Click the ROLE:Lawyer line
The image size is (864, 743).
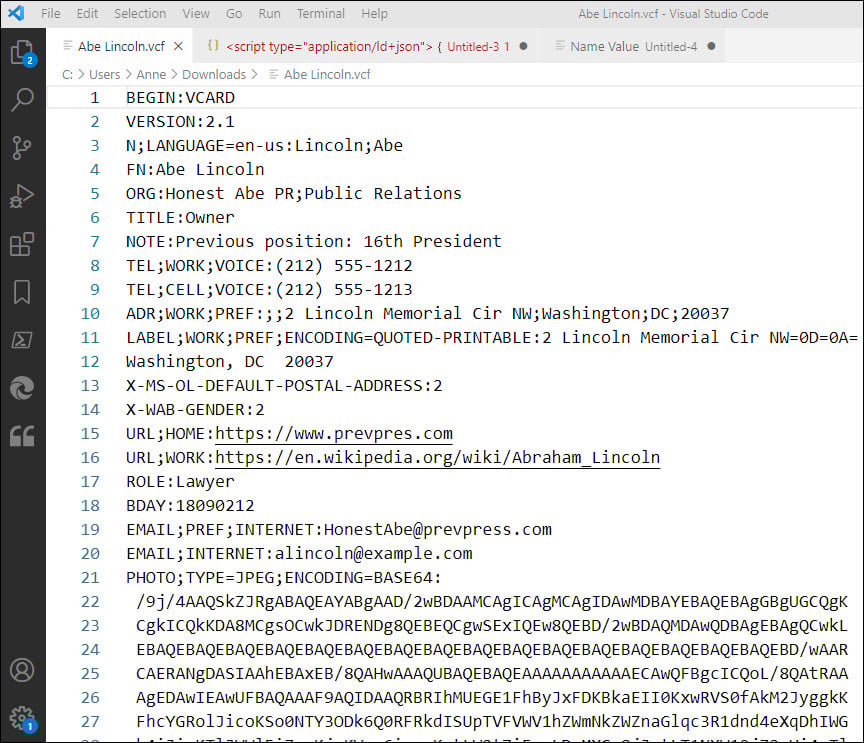tap(180, 482)
